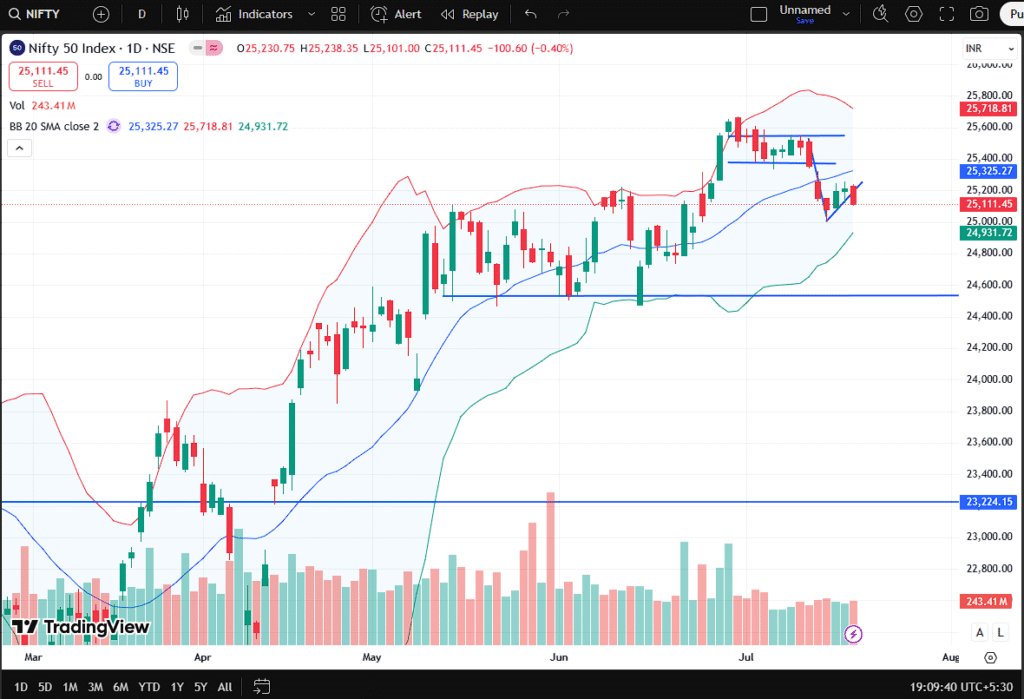This screenshot has width=1024, height=699.
Task: Toggle auto scale with the A button
Action: [x=980, y=632]
